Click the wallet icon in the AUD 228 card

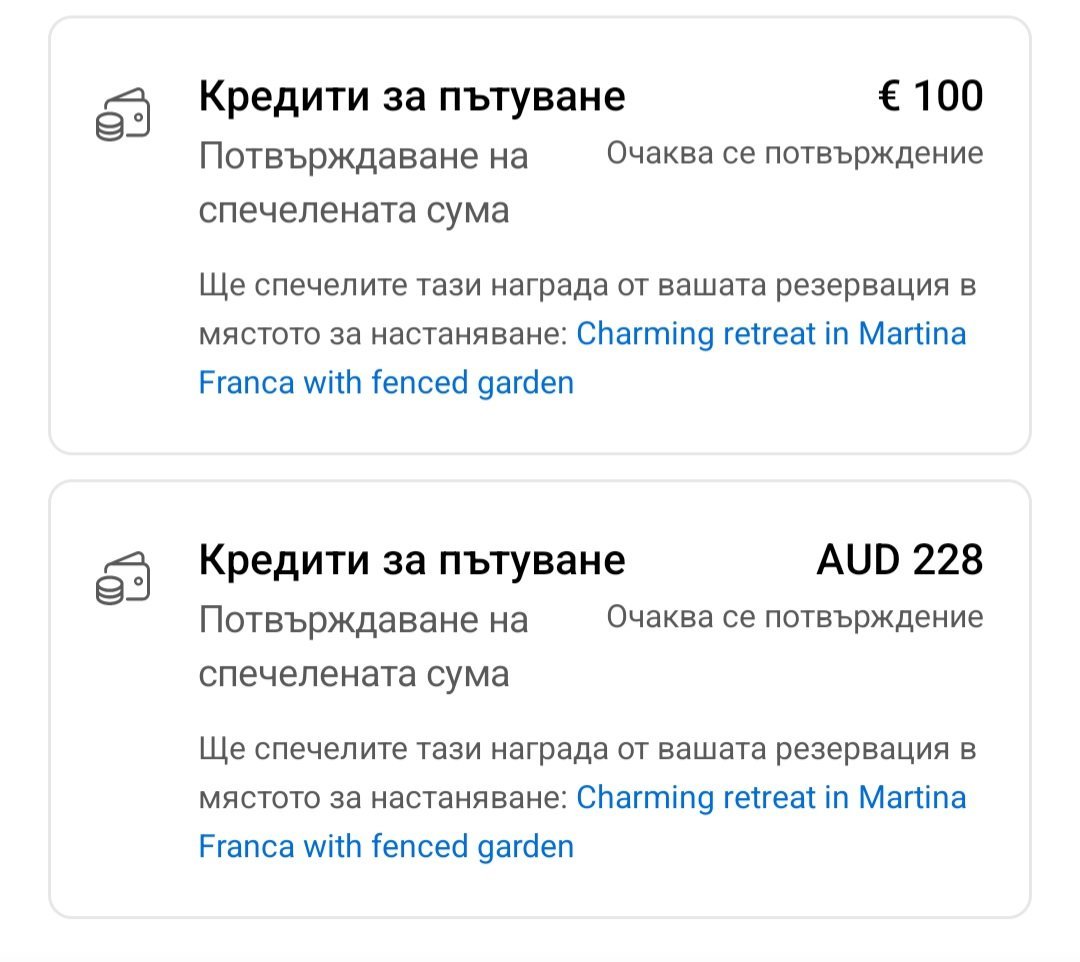tap(123, 578)
